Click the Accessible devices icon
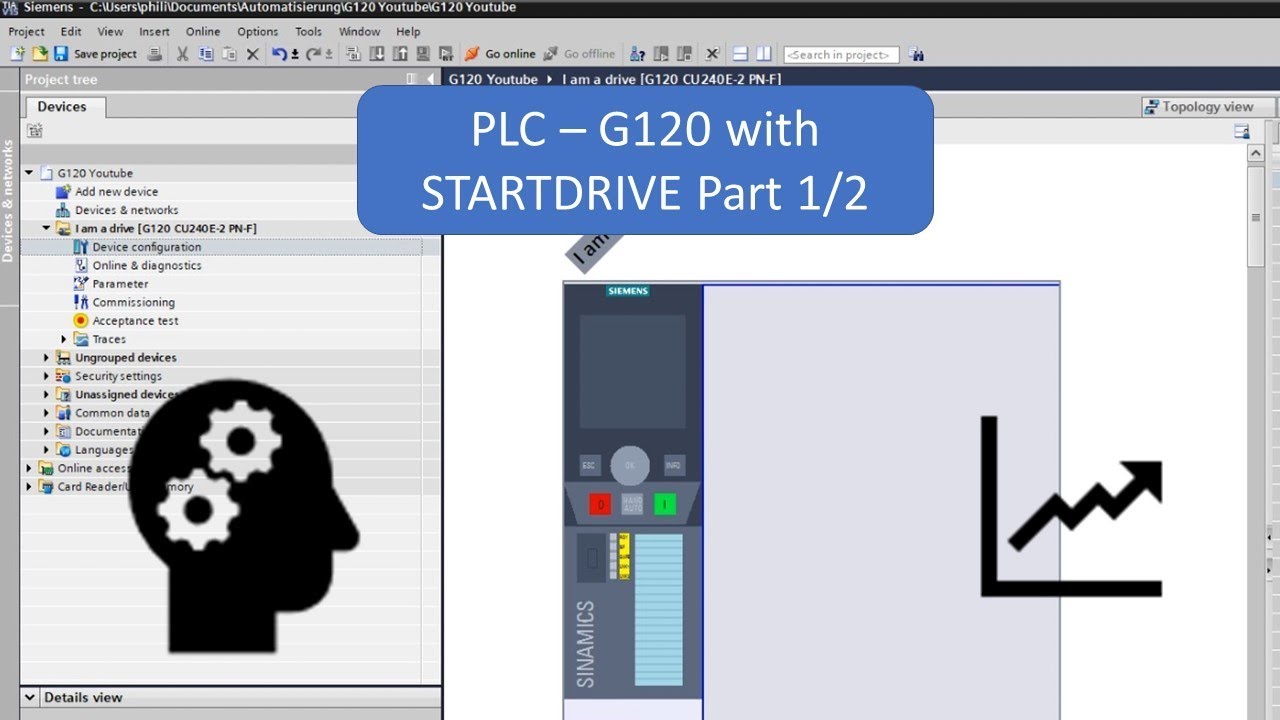Screen dimensions: 1280x720 (637, 54)
